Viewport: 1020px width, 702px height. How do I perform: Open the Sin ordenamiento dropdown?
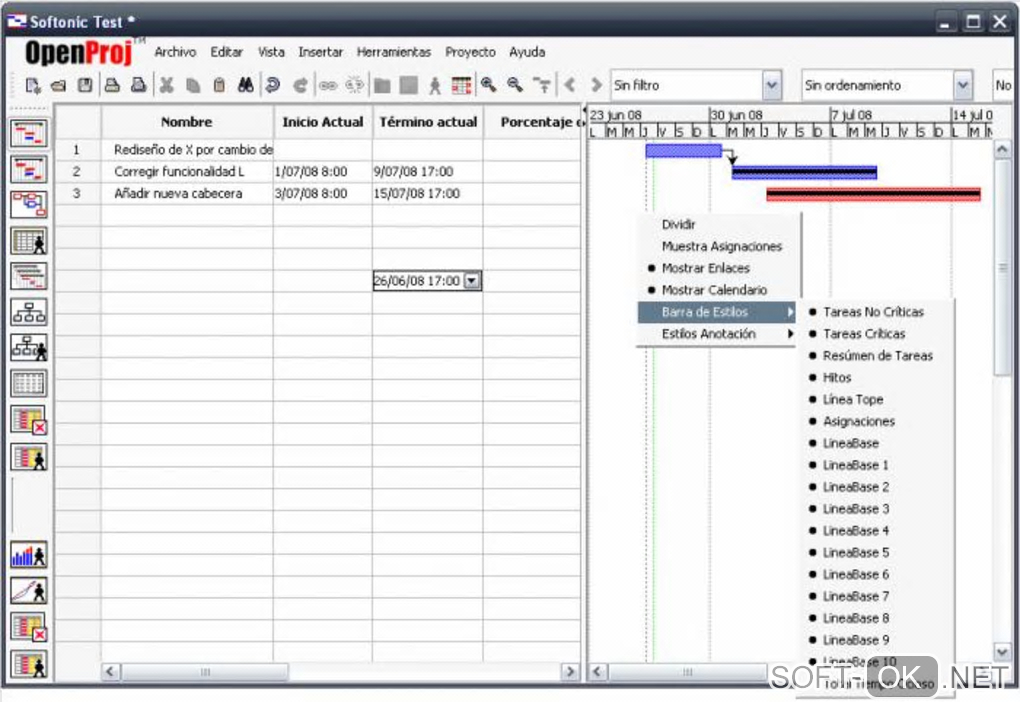pyautogui.click(x=963, y=85)
